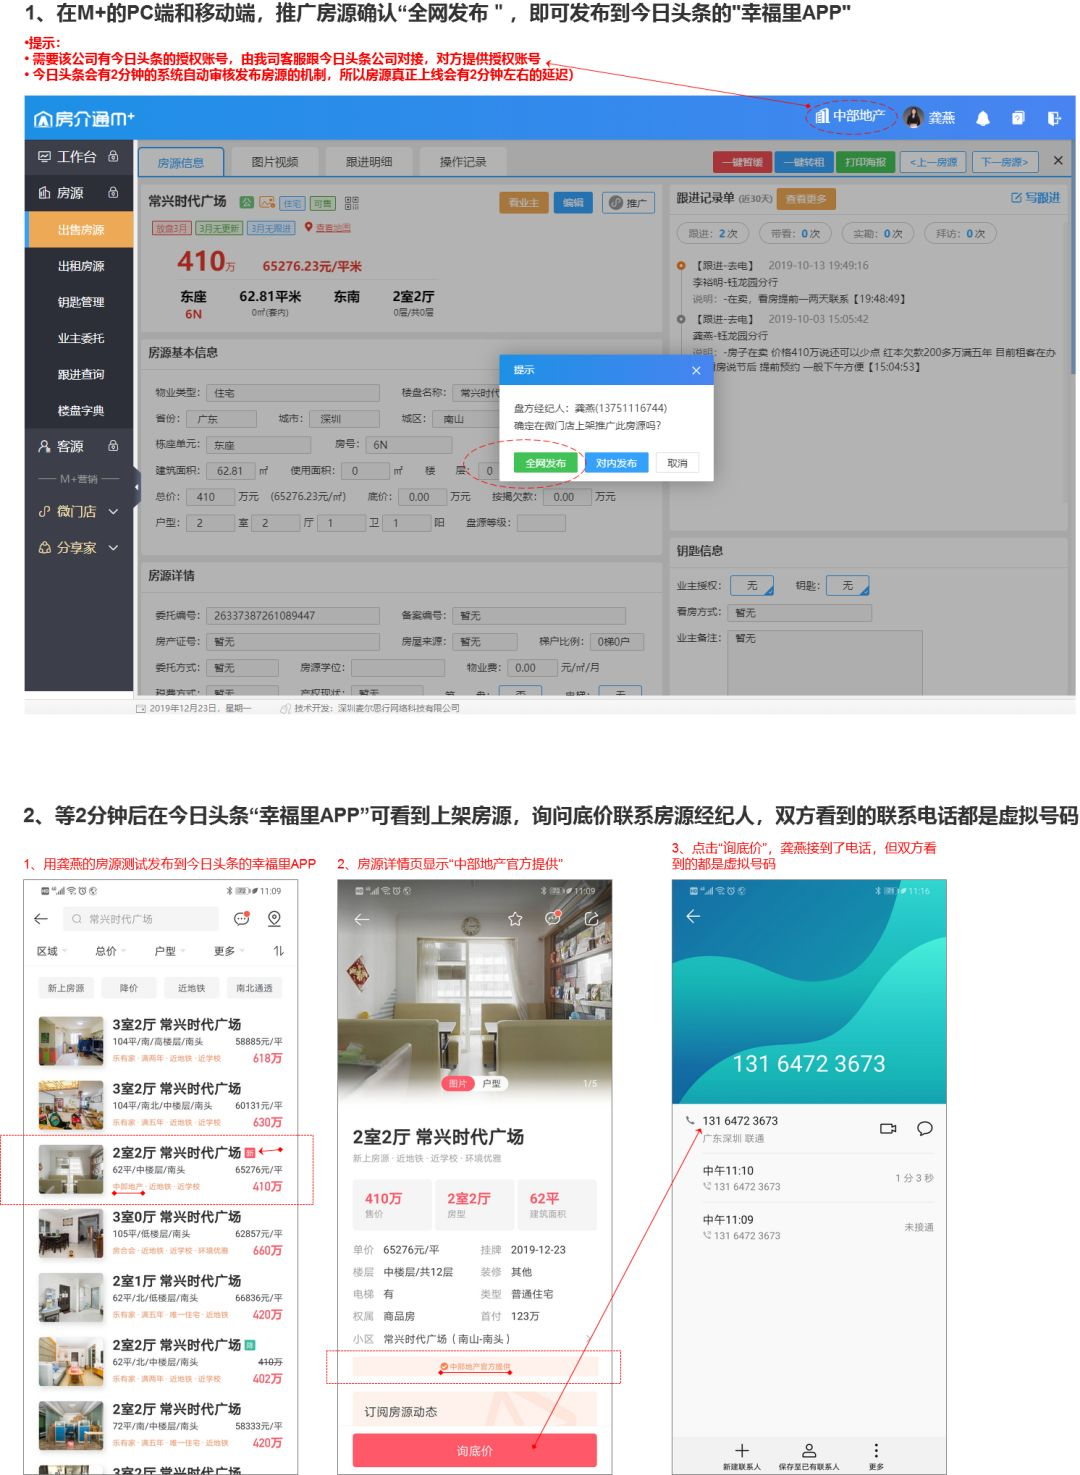Open the document icon beside the bell
Screen dimensions: 1080x1475
(1018, 118)
